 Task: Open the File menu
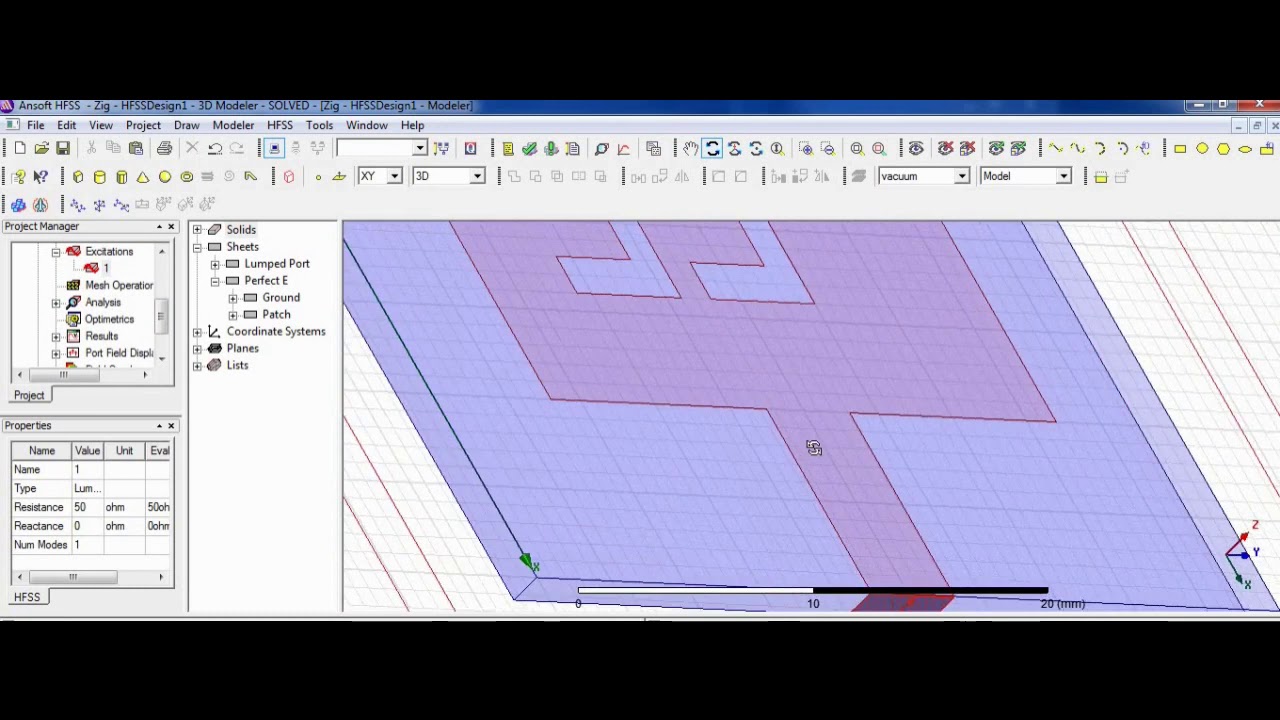(x=35, y=125)
